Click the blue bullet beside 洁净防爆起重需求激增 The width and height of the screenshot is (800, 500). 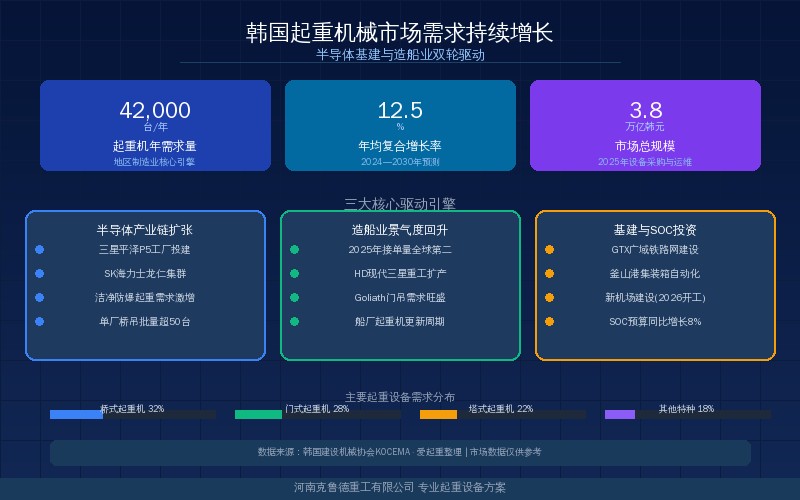click(39, 297)
